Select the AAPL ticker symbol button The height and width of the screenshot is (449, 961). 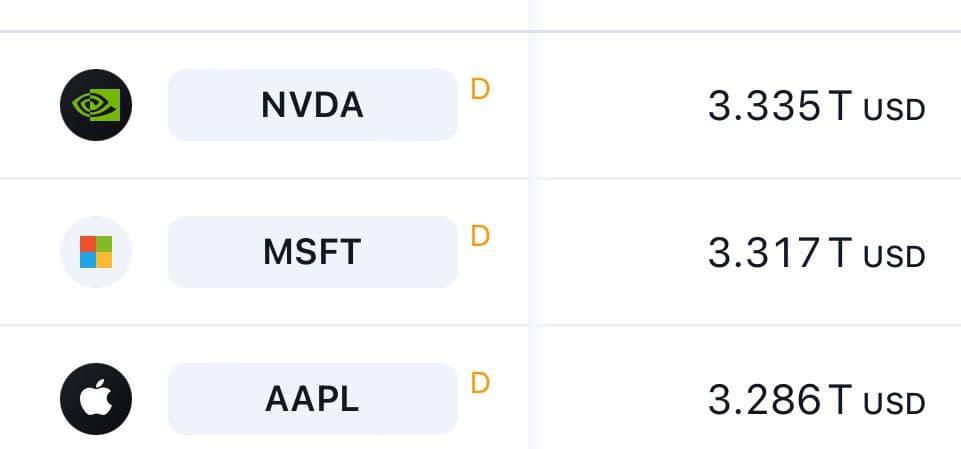[312, 399]
